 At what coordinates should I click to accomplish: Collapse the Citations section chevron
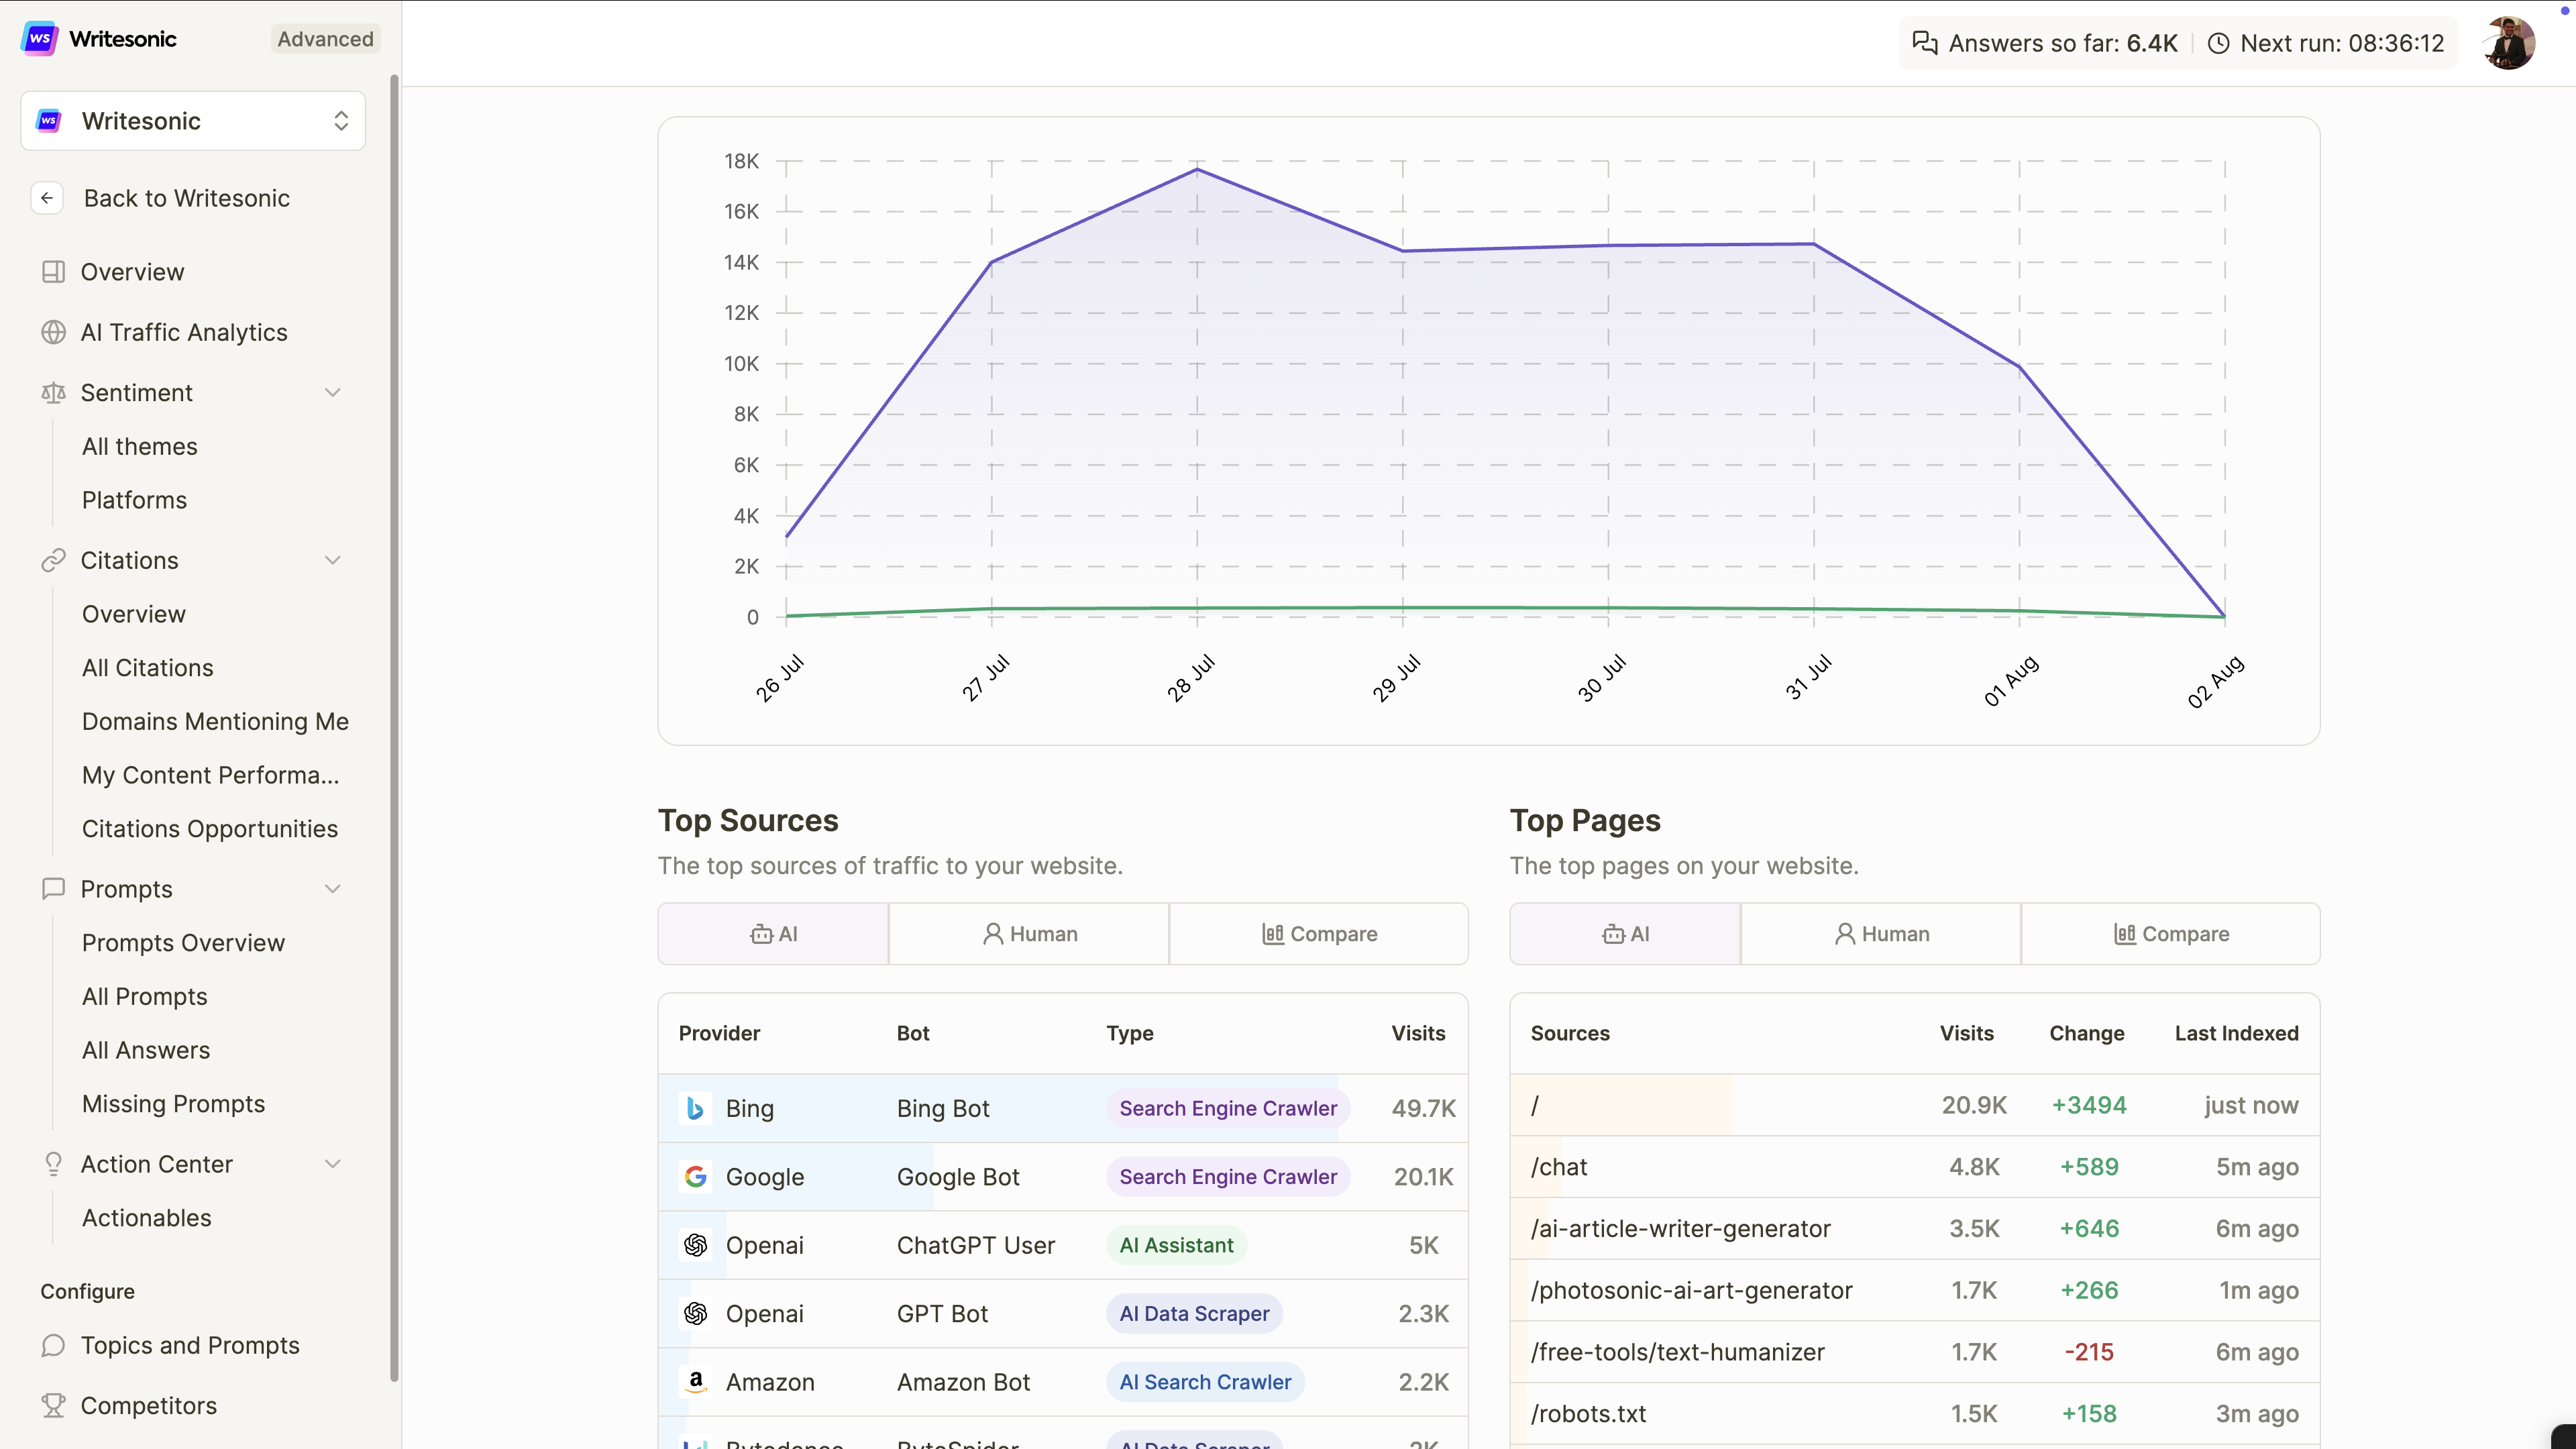pos(333,560)
